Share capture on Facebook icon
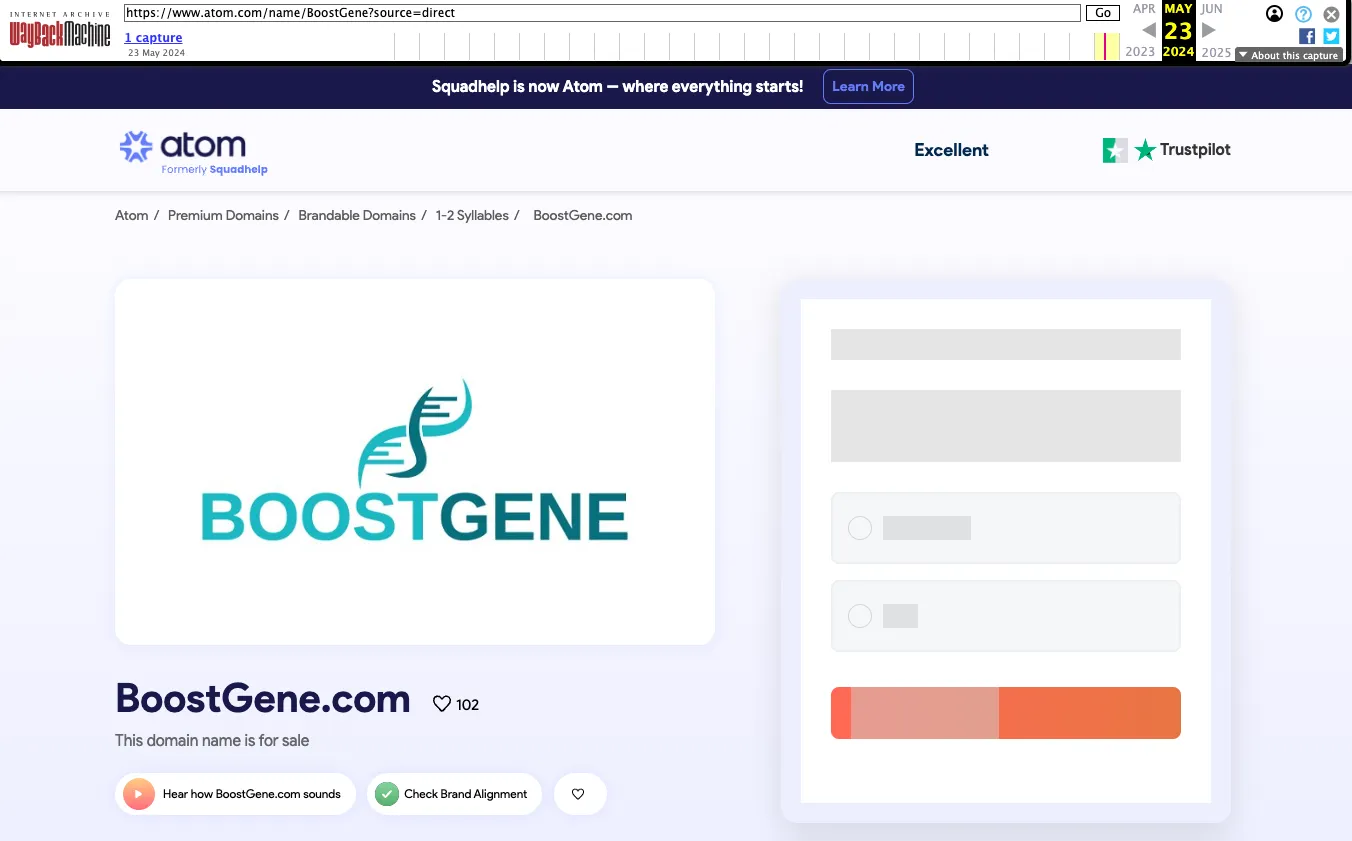1352x841 pixels. tap(1307, 36)
